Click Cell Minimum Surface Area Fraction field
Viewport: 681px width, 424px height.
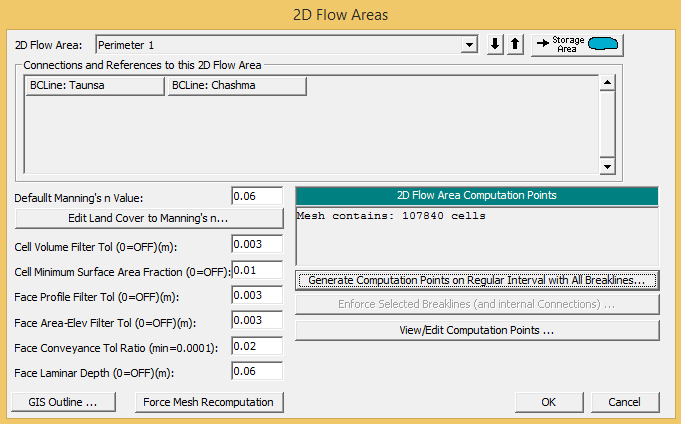[257, 270]
